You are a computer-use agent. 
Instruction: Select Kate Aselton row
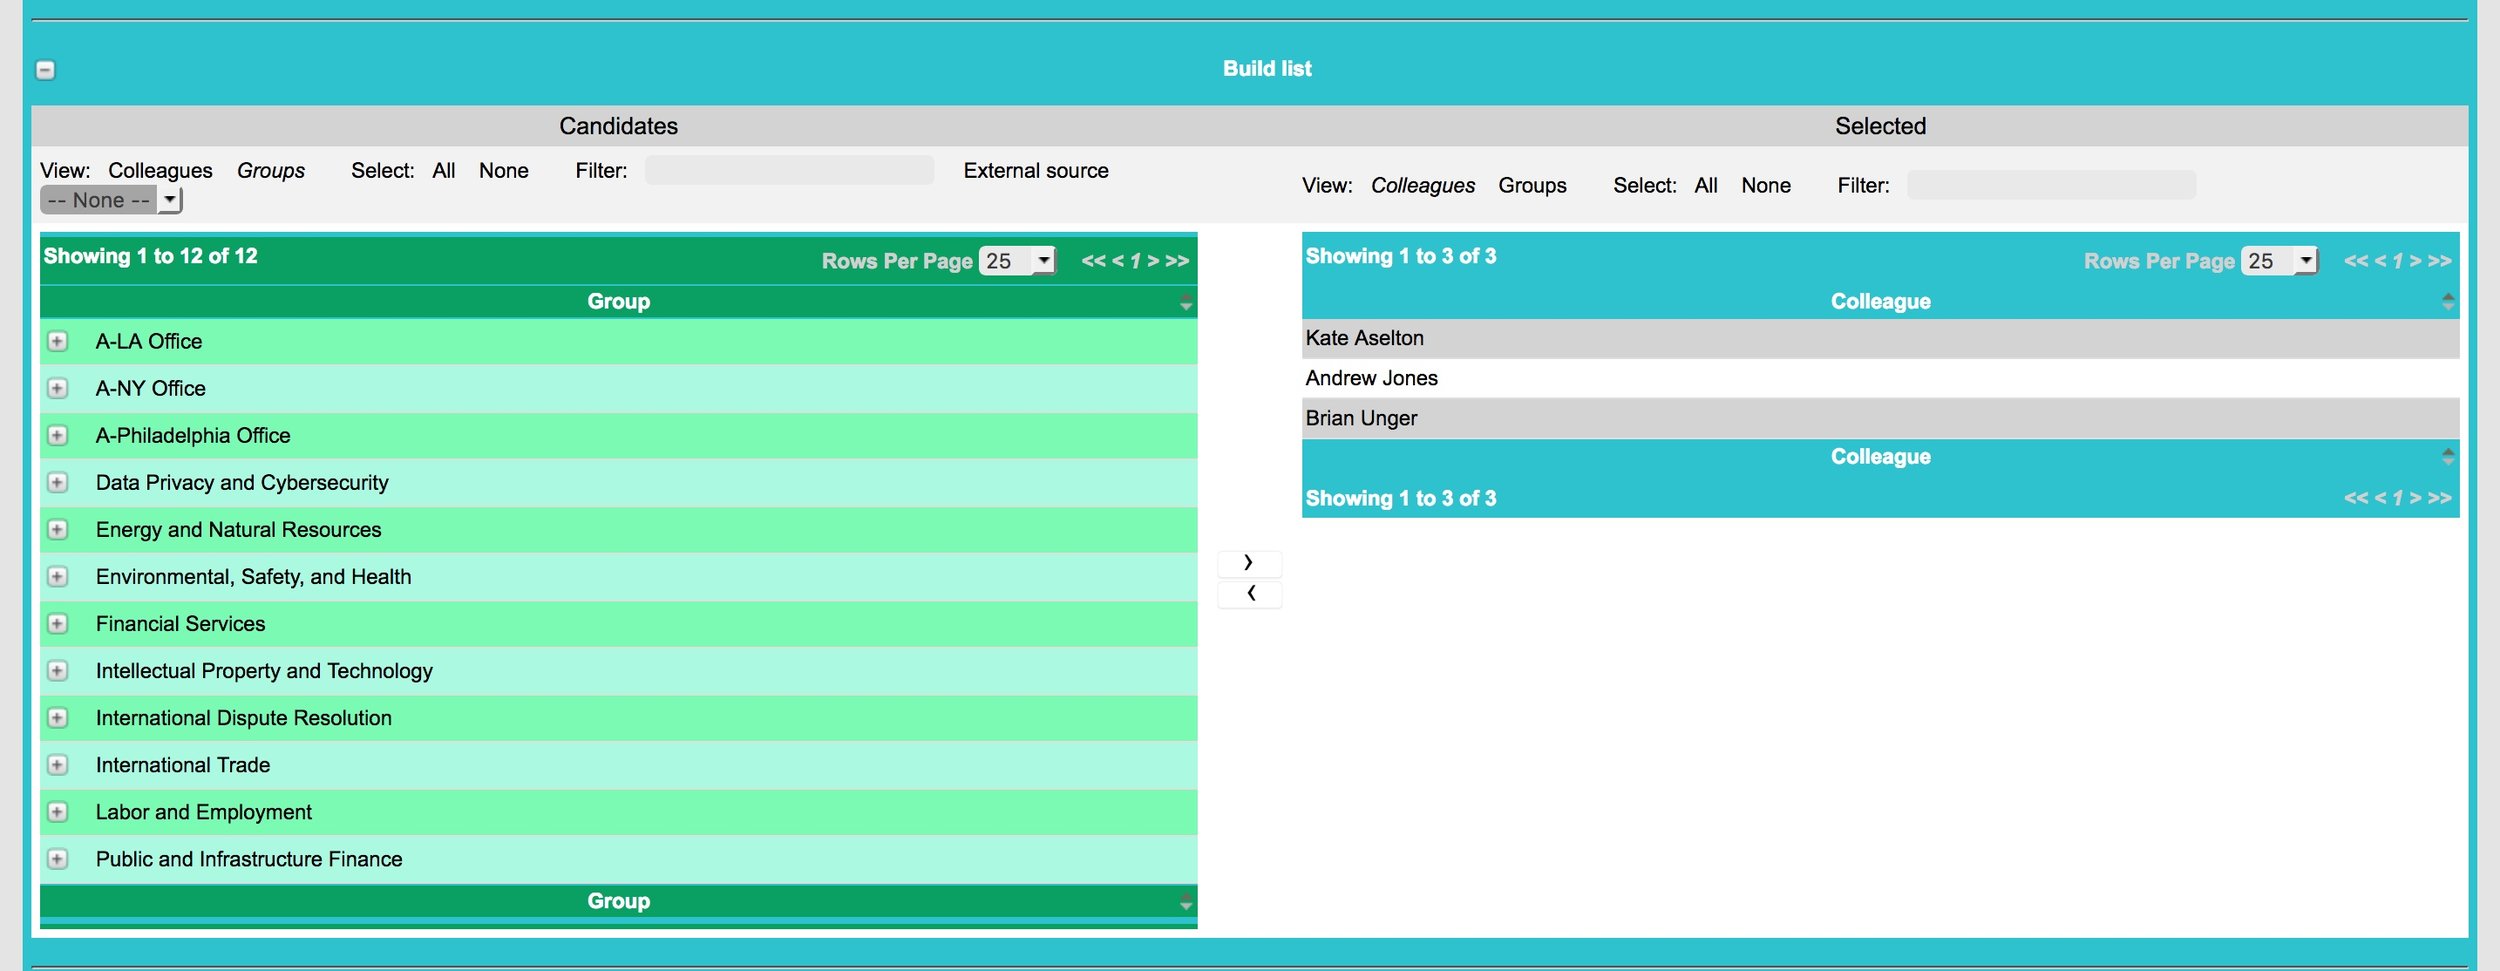1880,339
